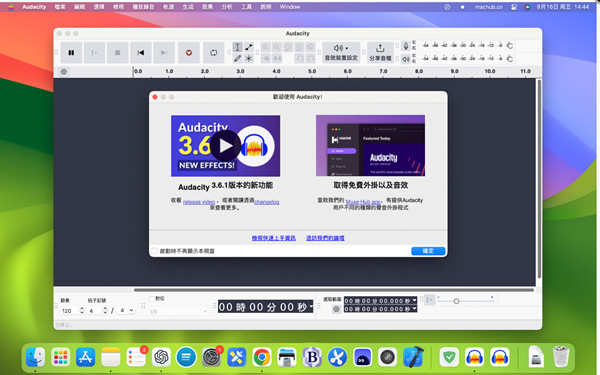This screenshot has width=600, height=375.
Task: Open the 音效裝置設定 audio setup dropdown
Action: pos(341,52)
